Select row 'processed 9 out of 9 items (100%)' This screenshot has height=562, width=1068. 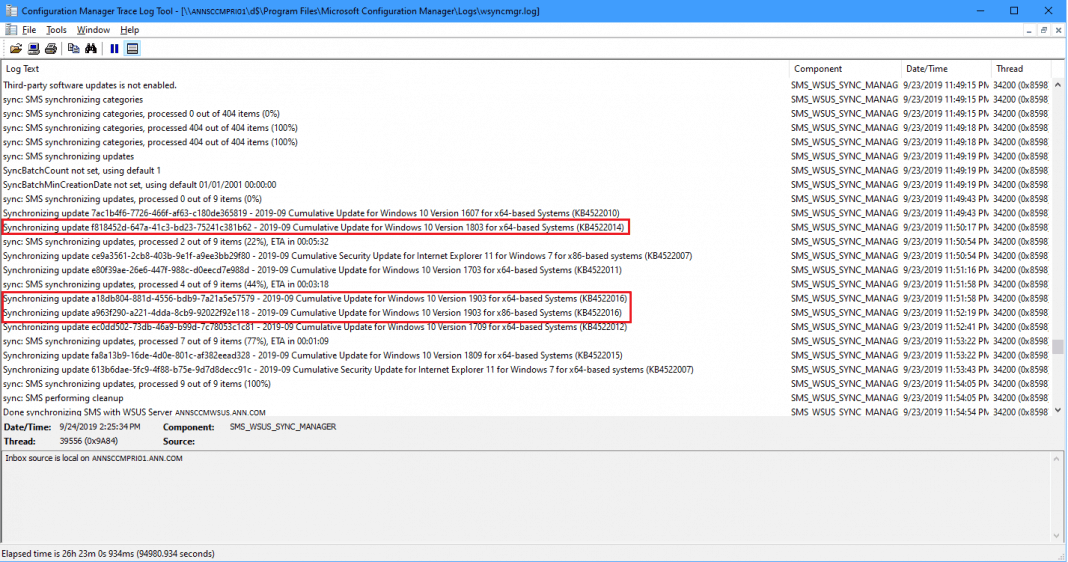[525, 384]
